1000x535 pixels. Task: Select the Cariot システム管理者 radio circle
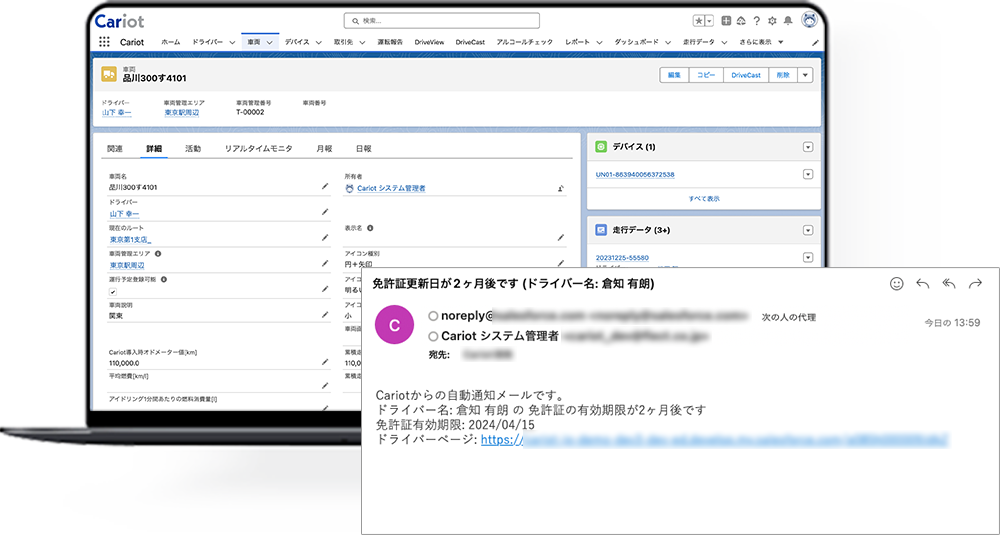(x=433, y=335)
